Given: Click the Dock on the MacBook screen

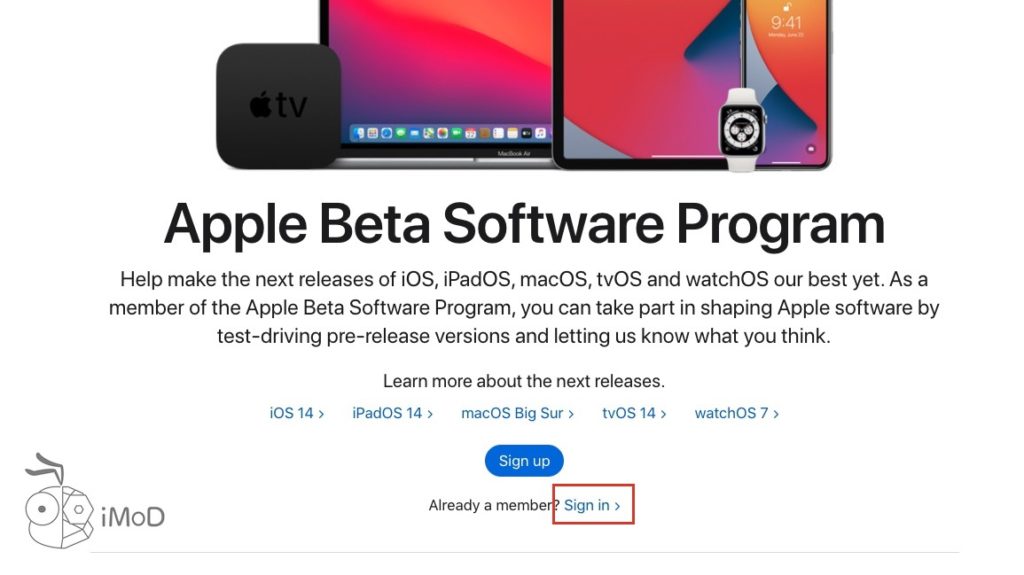Looking at the screenshot, I should 448,133.
